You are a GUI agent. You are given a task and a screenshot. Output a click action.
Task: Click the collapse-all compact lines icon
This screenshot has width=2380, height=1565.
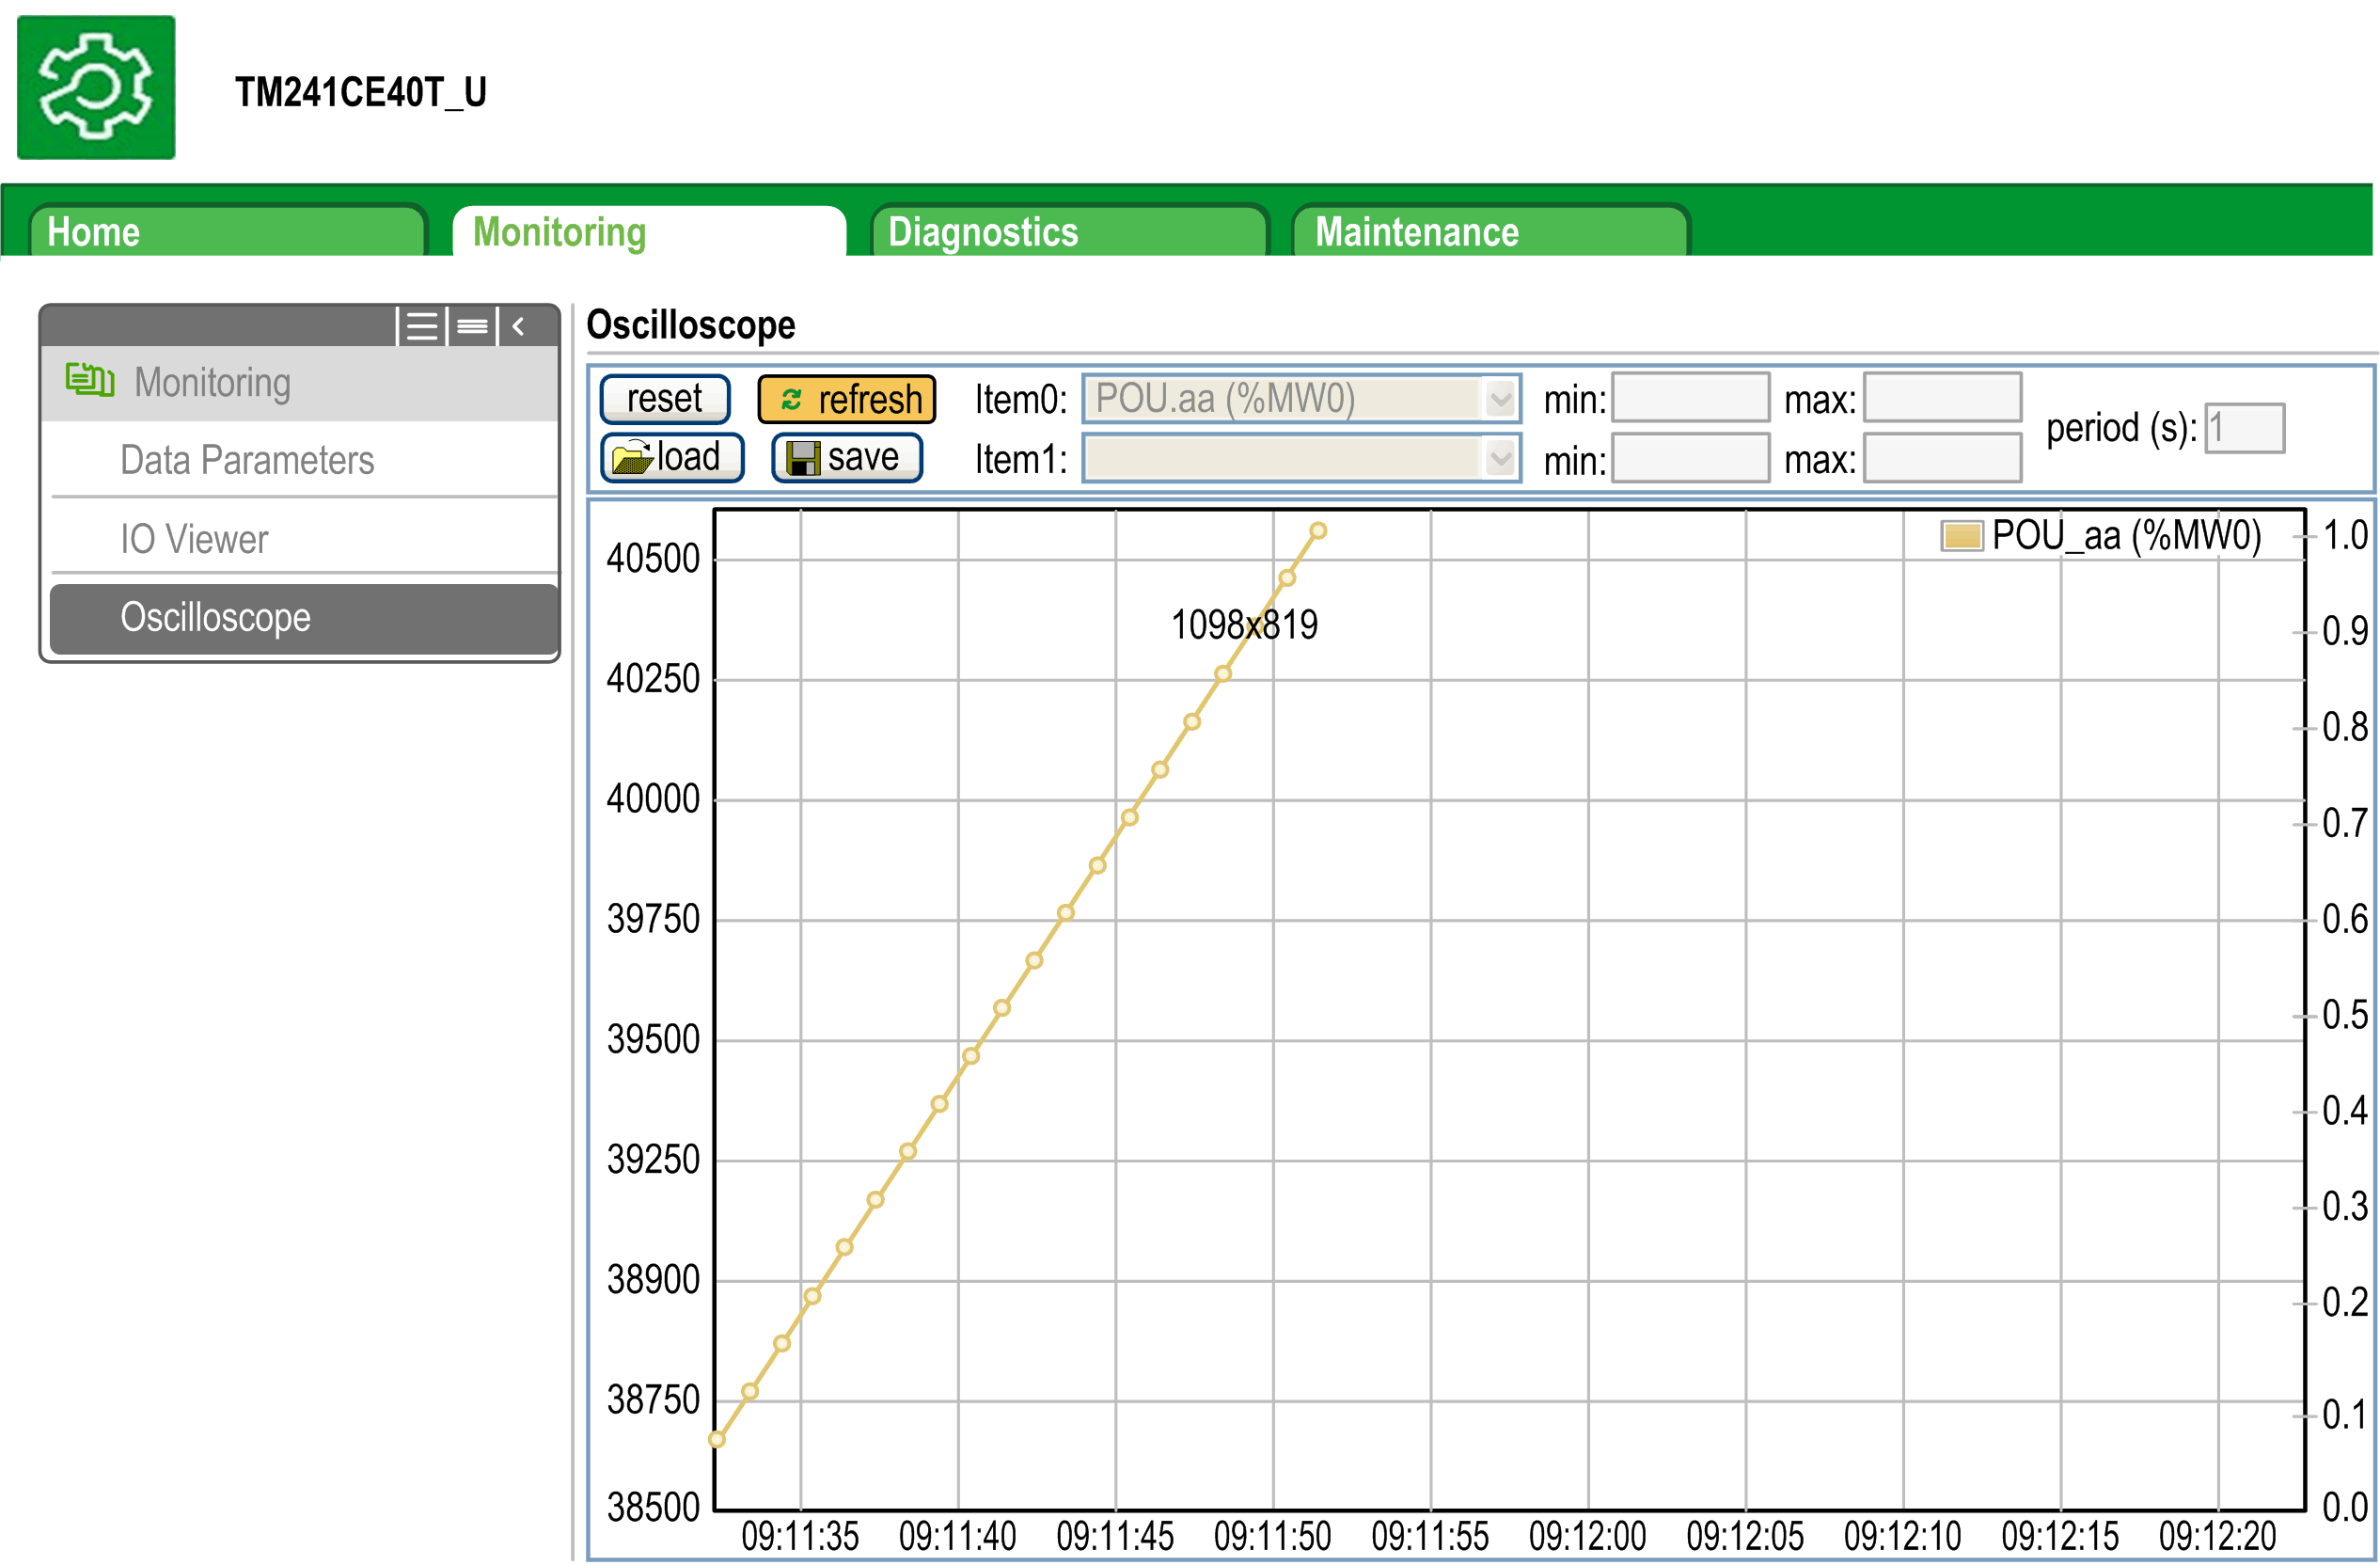(x=472, y=326)
